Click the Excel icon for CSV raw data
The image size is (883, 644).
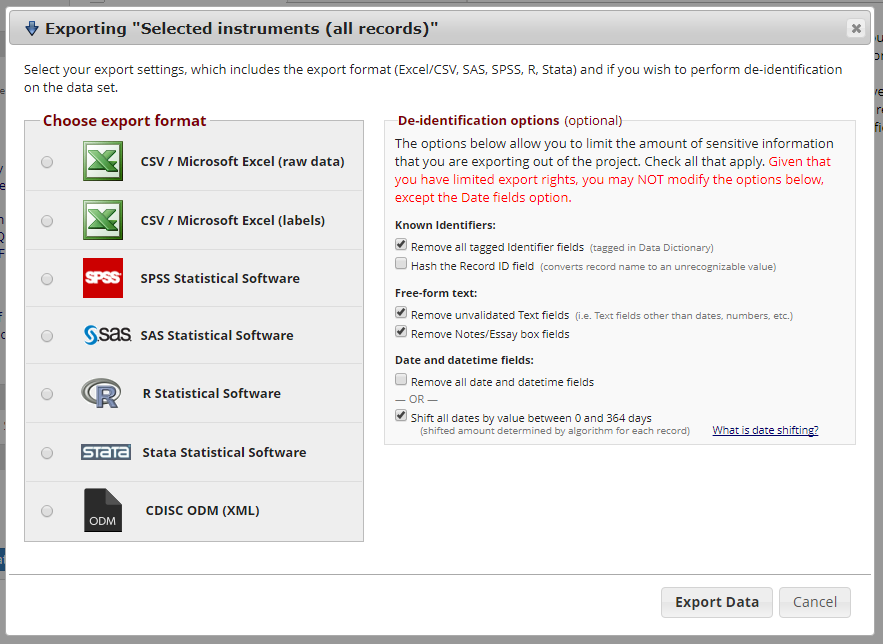tap(103, 161)
